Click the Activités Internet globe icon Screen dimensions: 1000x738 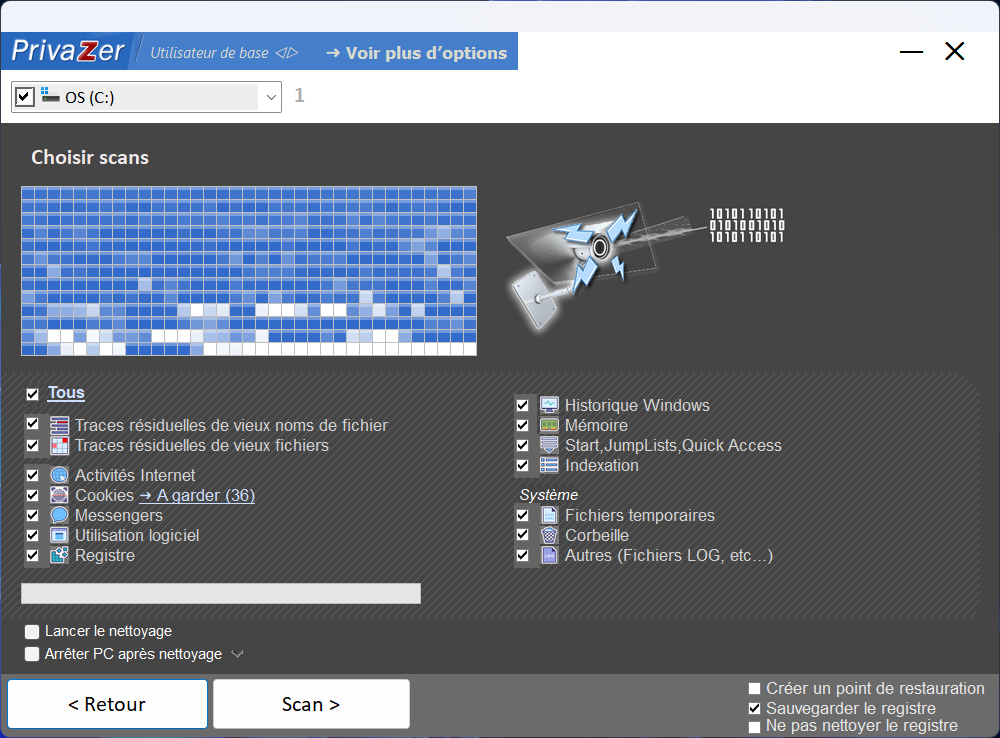click(58, 475)
